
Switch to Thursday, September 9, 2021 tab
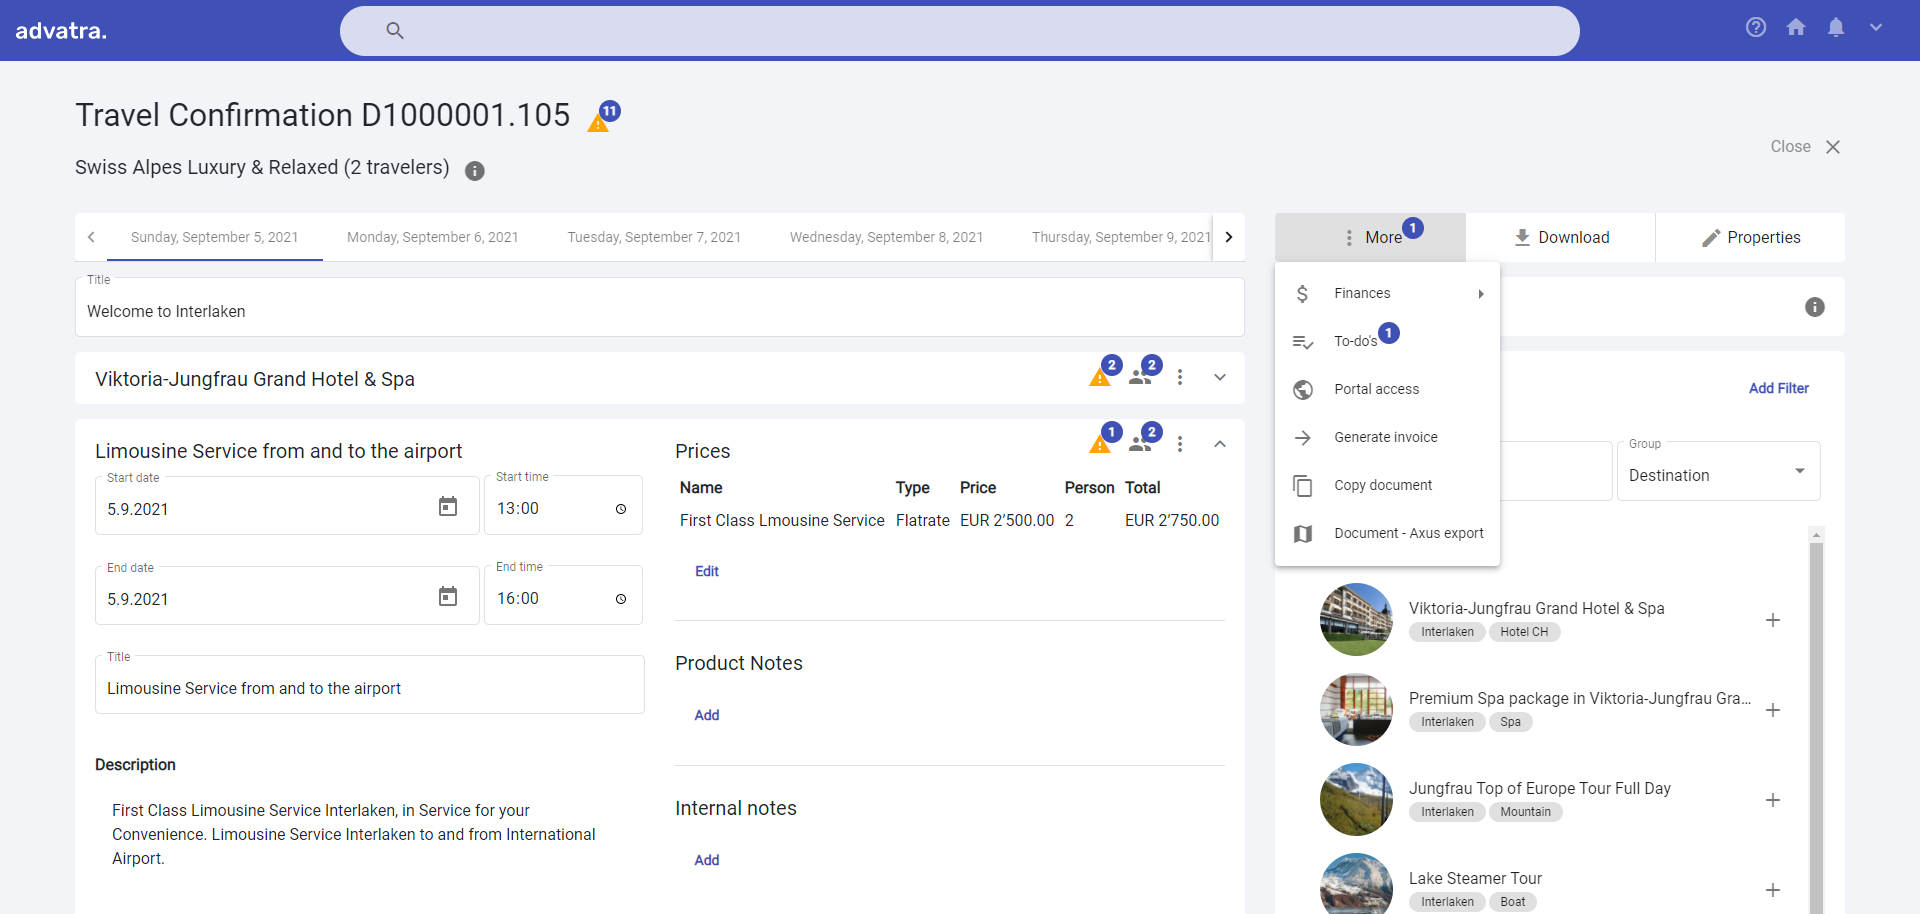(x=1120, y=237)
